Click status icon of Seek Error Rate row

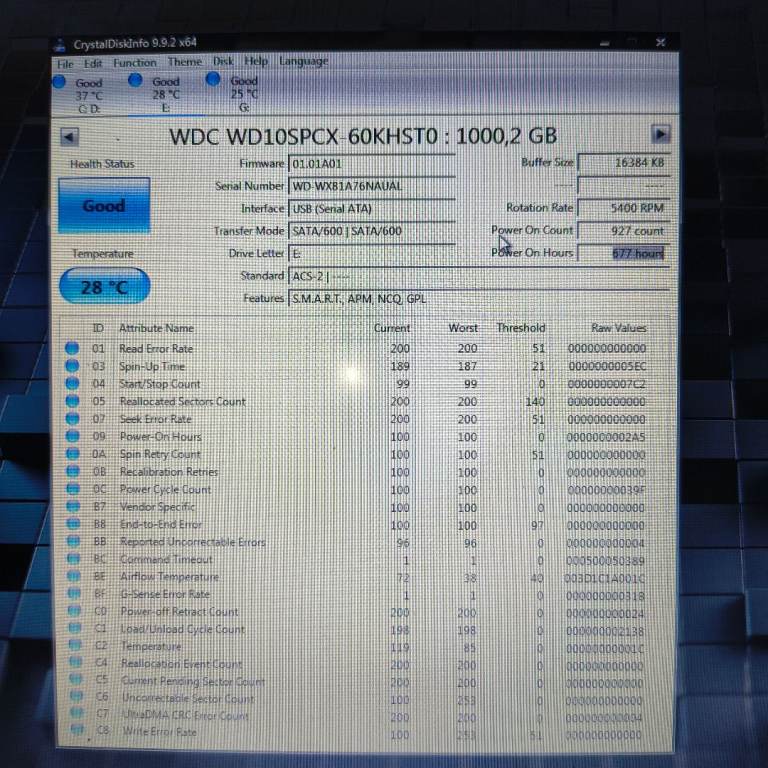coord(72,418)
